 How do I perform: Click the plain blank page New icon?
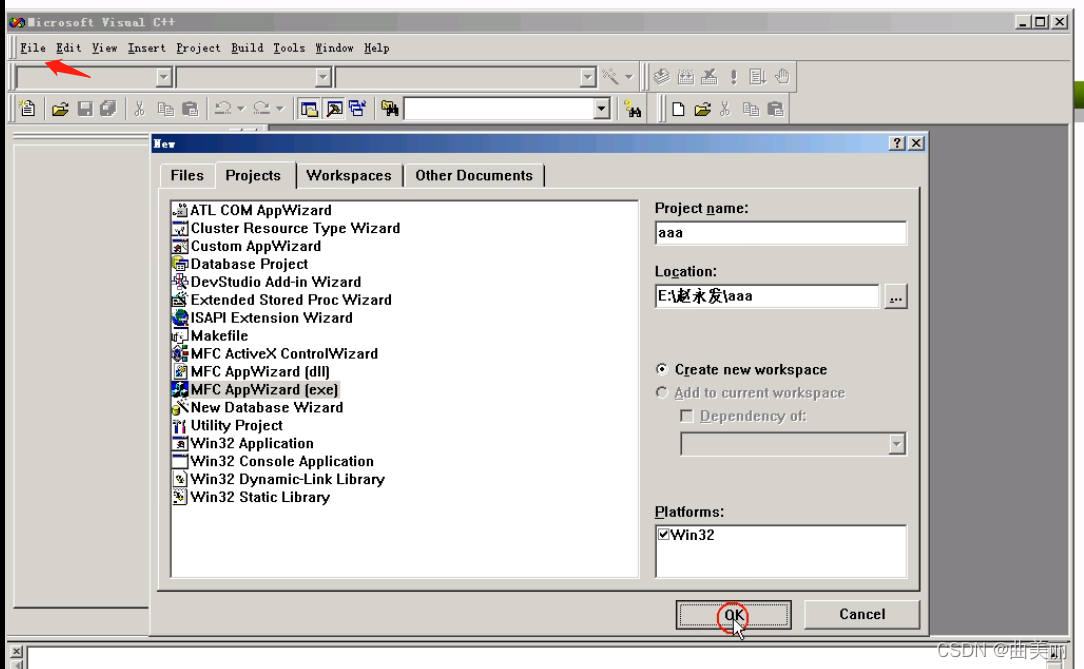click(x=678, y=109)
